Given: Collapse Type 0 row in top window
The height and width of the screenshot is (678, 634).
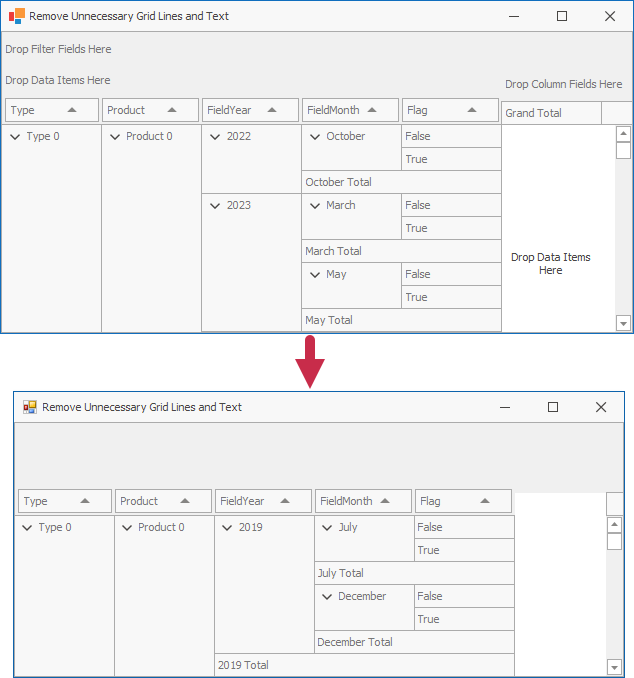Looking at the screenshot, I should (x=15, y=137).
